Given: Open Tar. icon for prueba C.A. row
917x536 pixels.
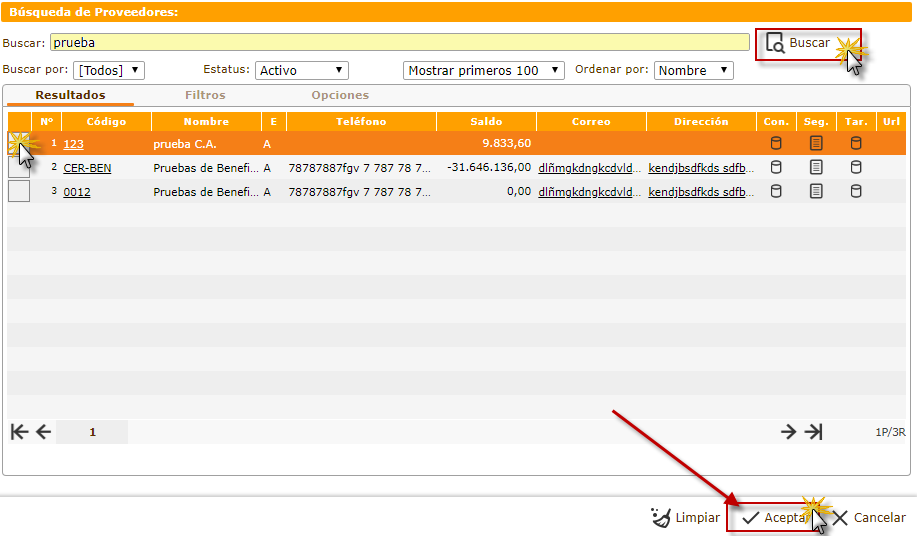Looking at the screenshot, I should click(x=856, y=143).
